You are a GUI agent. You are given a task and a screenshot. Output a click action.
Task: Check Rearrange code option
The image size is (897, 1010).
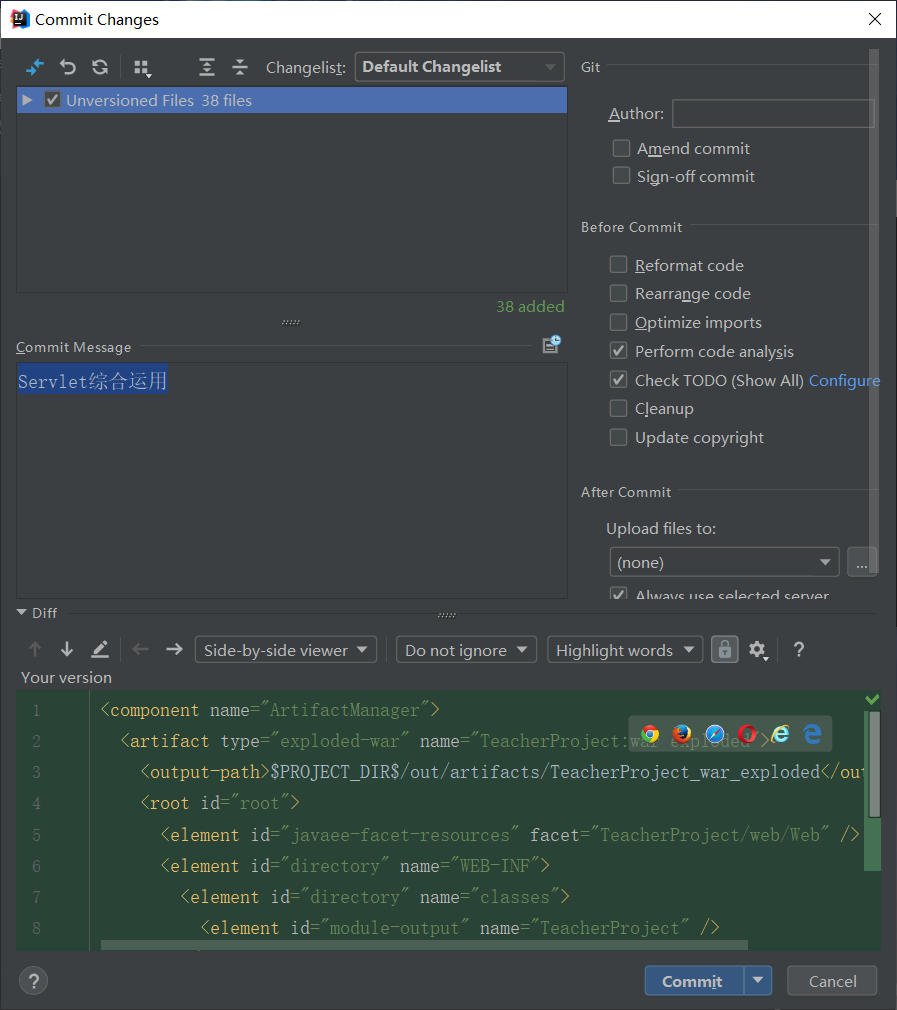(618, 293)
